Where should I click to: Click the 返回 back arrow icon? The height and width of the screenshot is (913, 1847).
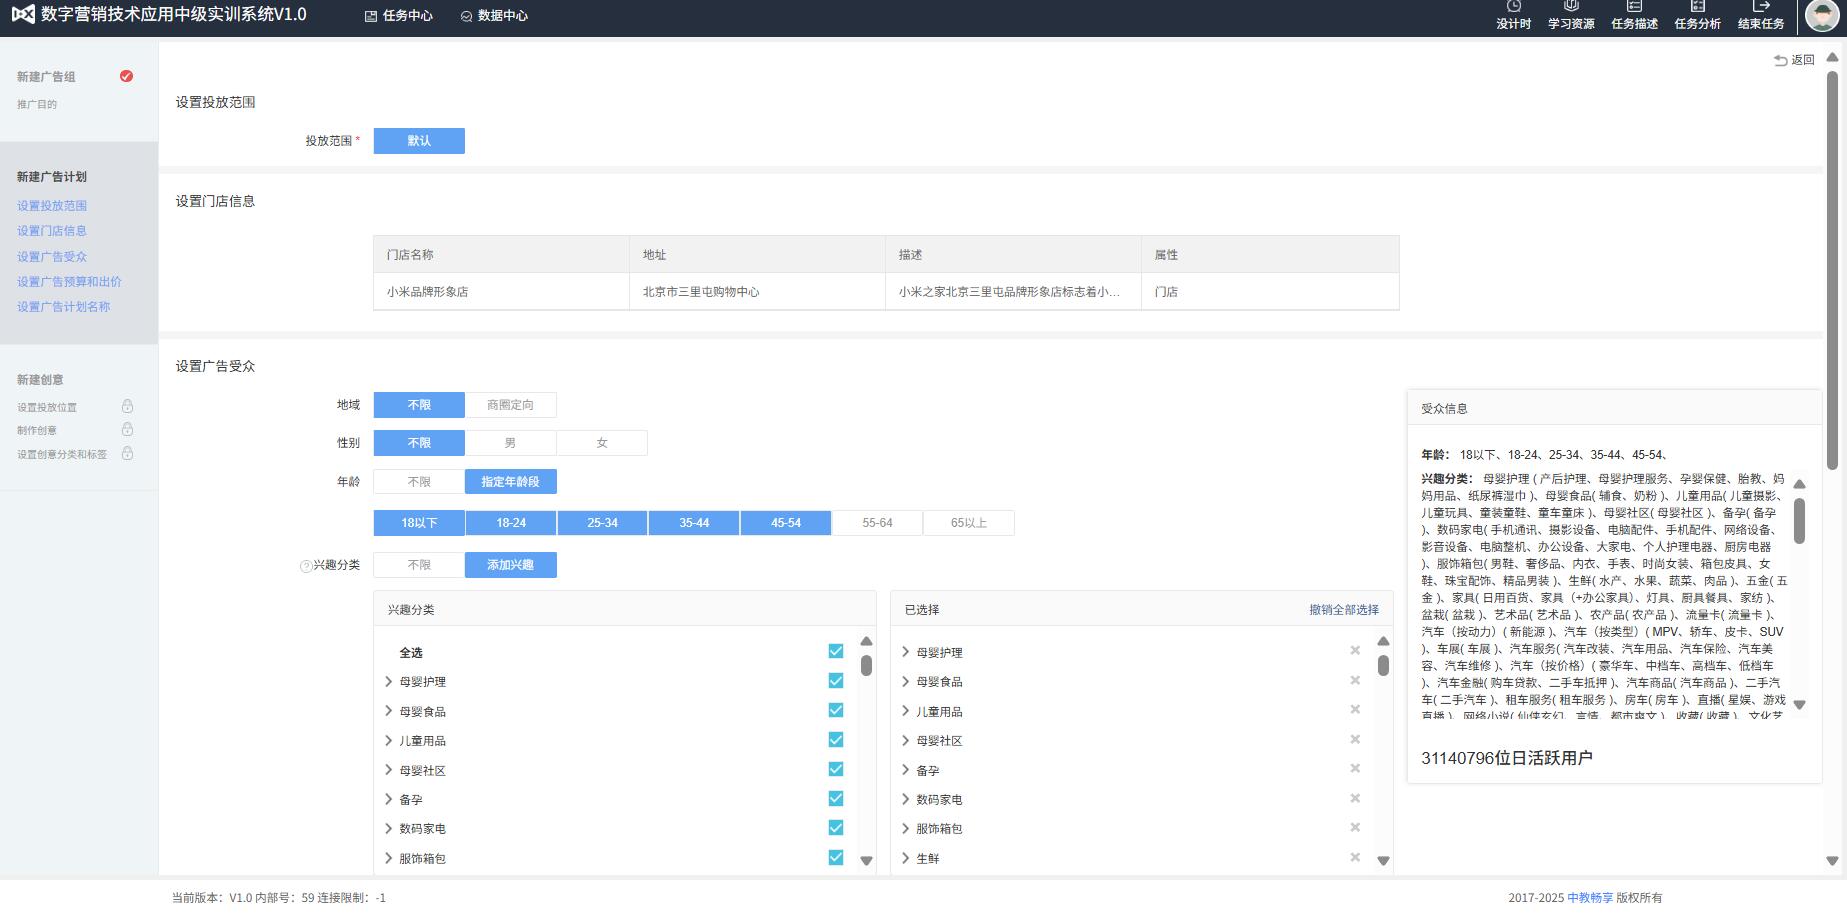1780,60
